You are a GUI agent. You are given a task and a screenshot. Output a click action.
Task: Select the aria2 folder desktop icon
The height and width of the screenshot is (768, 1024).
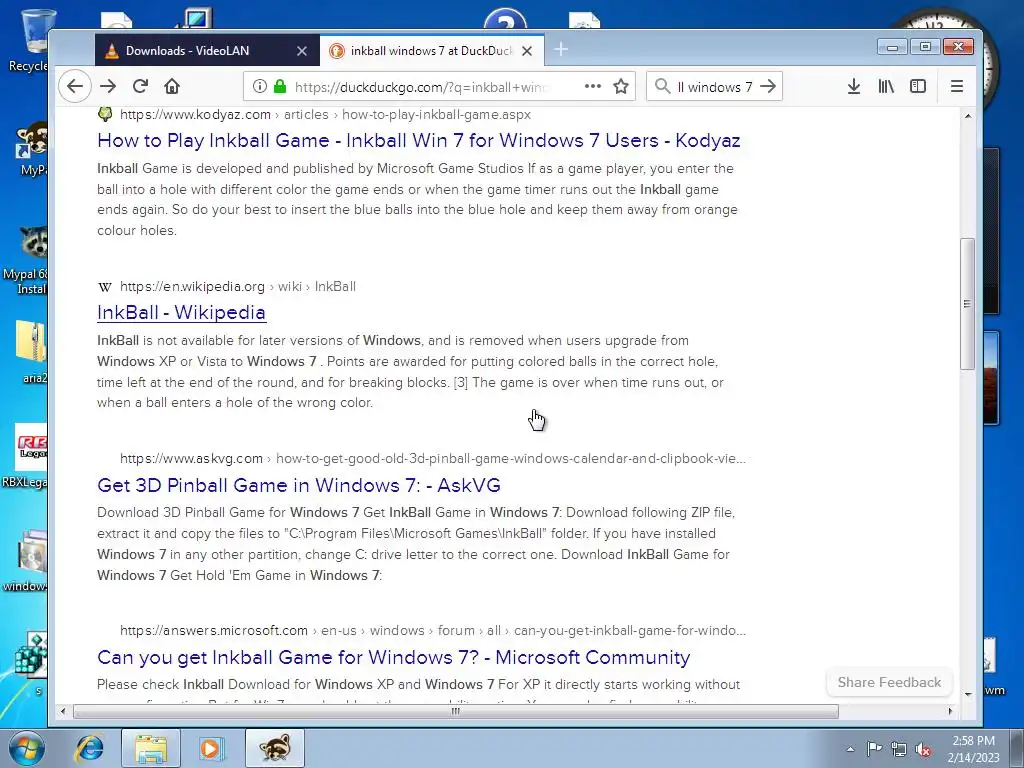tap(30, 352)
